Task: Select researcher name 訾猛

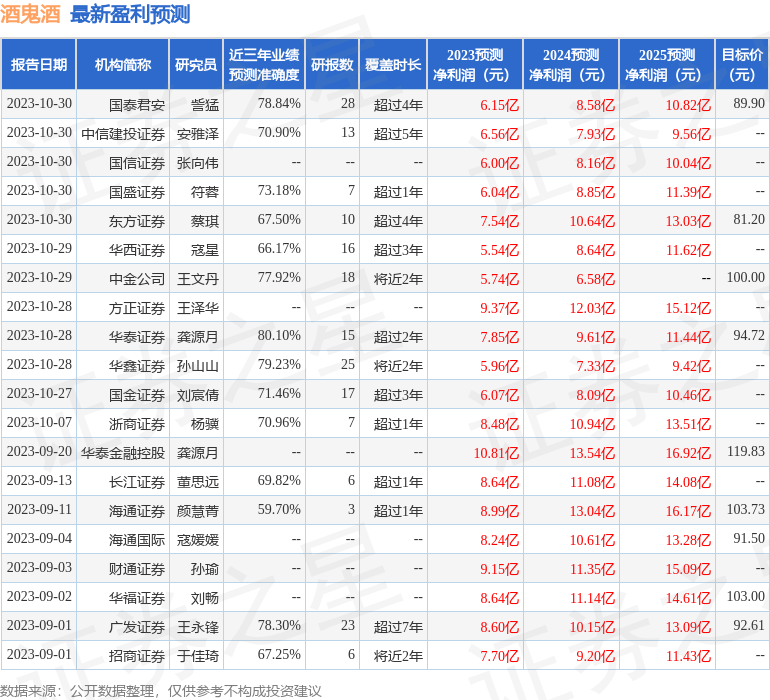Action: click(205, 105)
